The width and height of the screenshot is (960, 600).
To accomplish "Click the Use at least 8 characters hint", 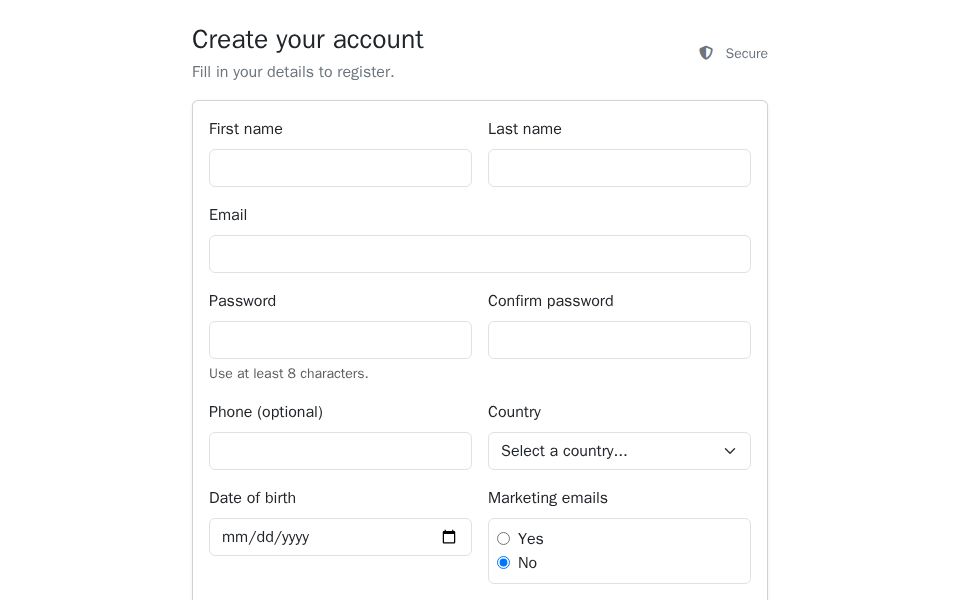I will (x=289, y=373).
